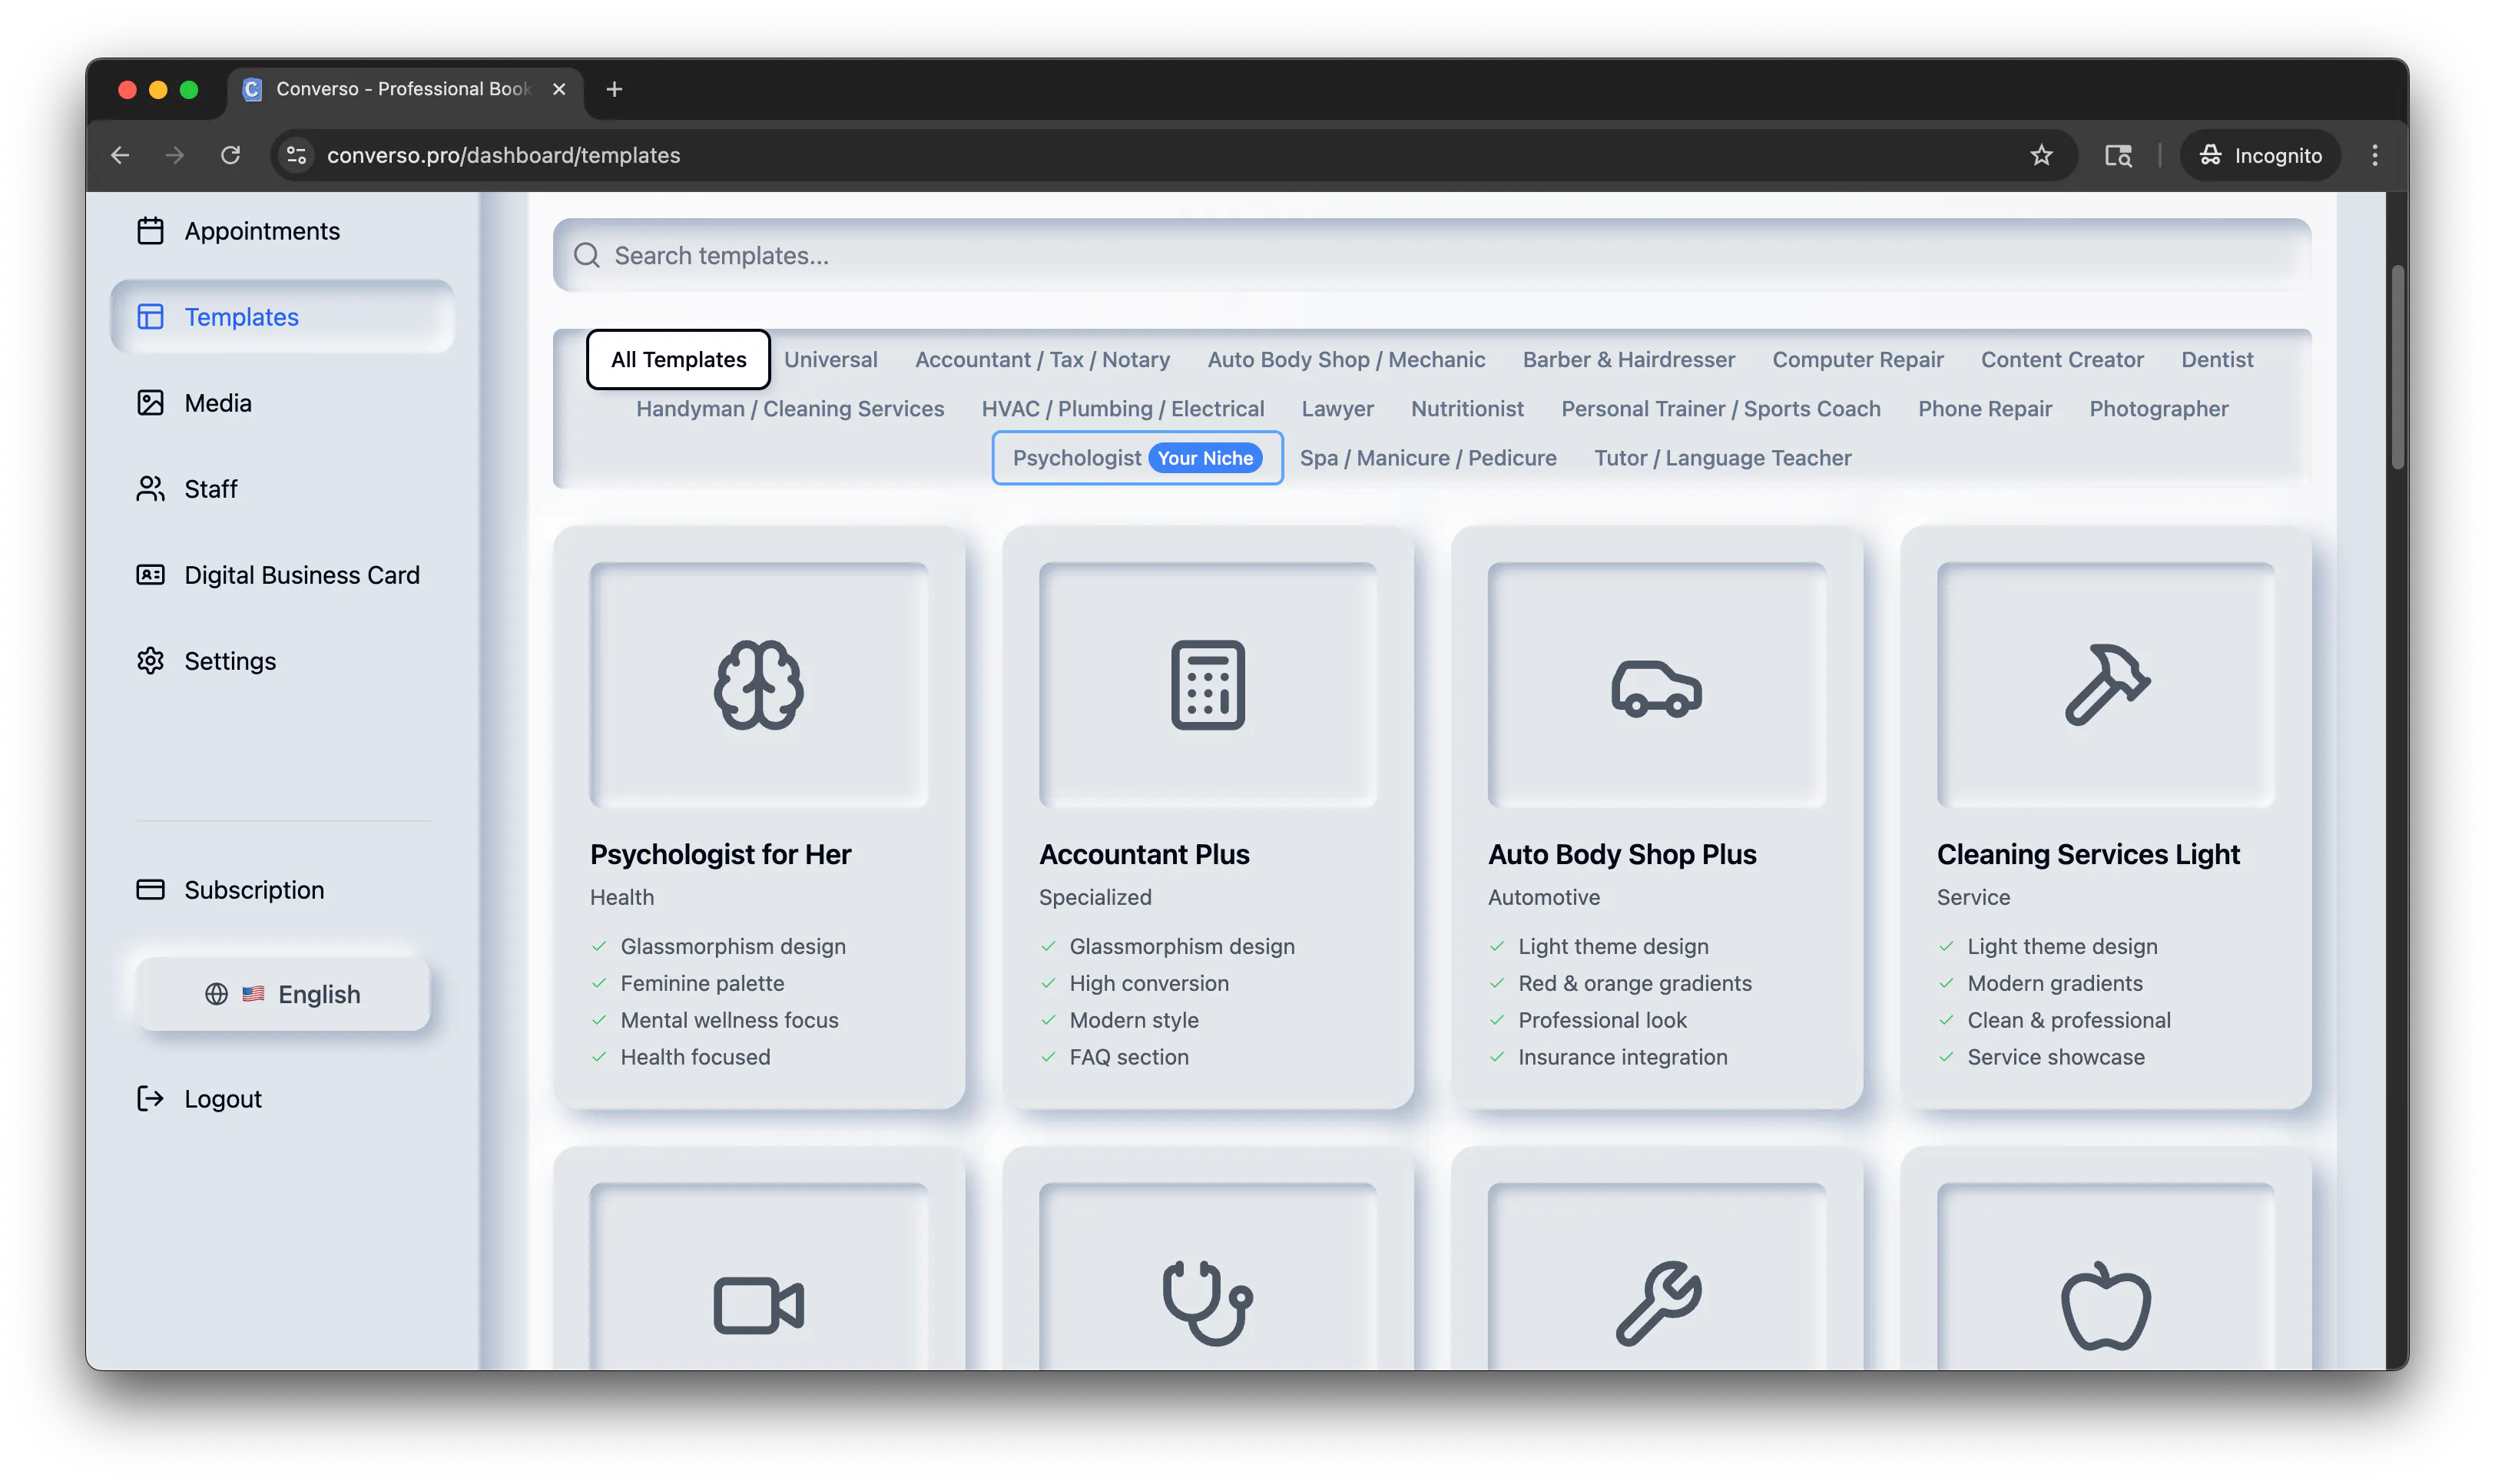This screenshot has width=2495, height=1484.
Task: Click the site info icon in address bar
Action: pos(296,155)
